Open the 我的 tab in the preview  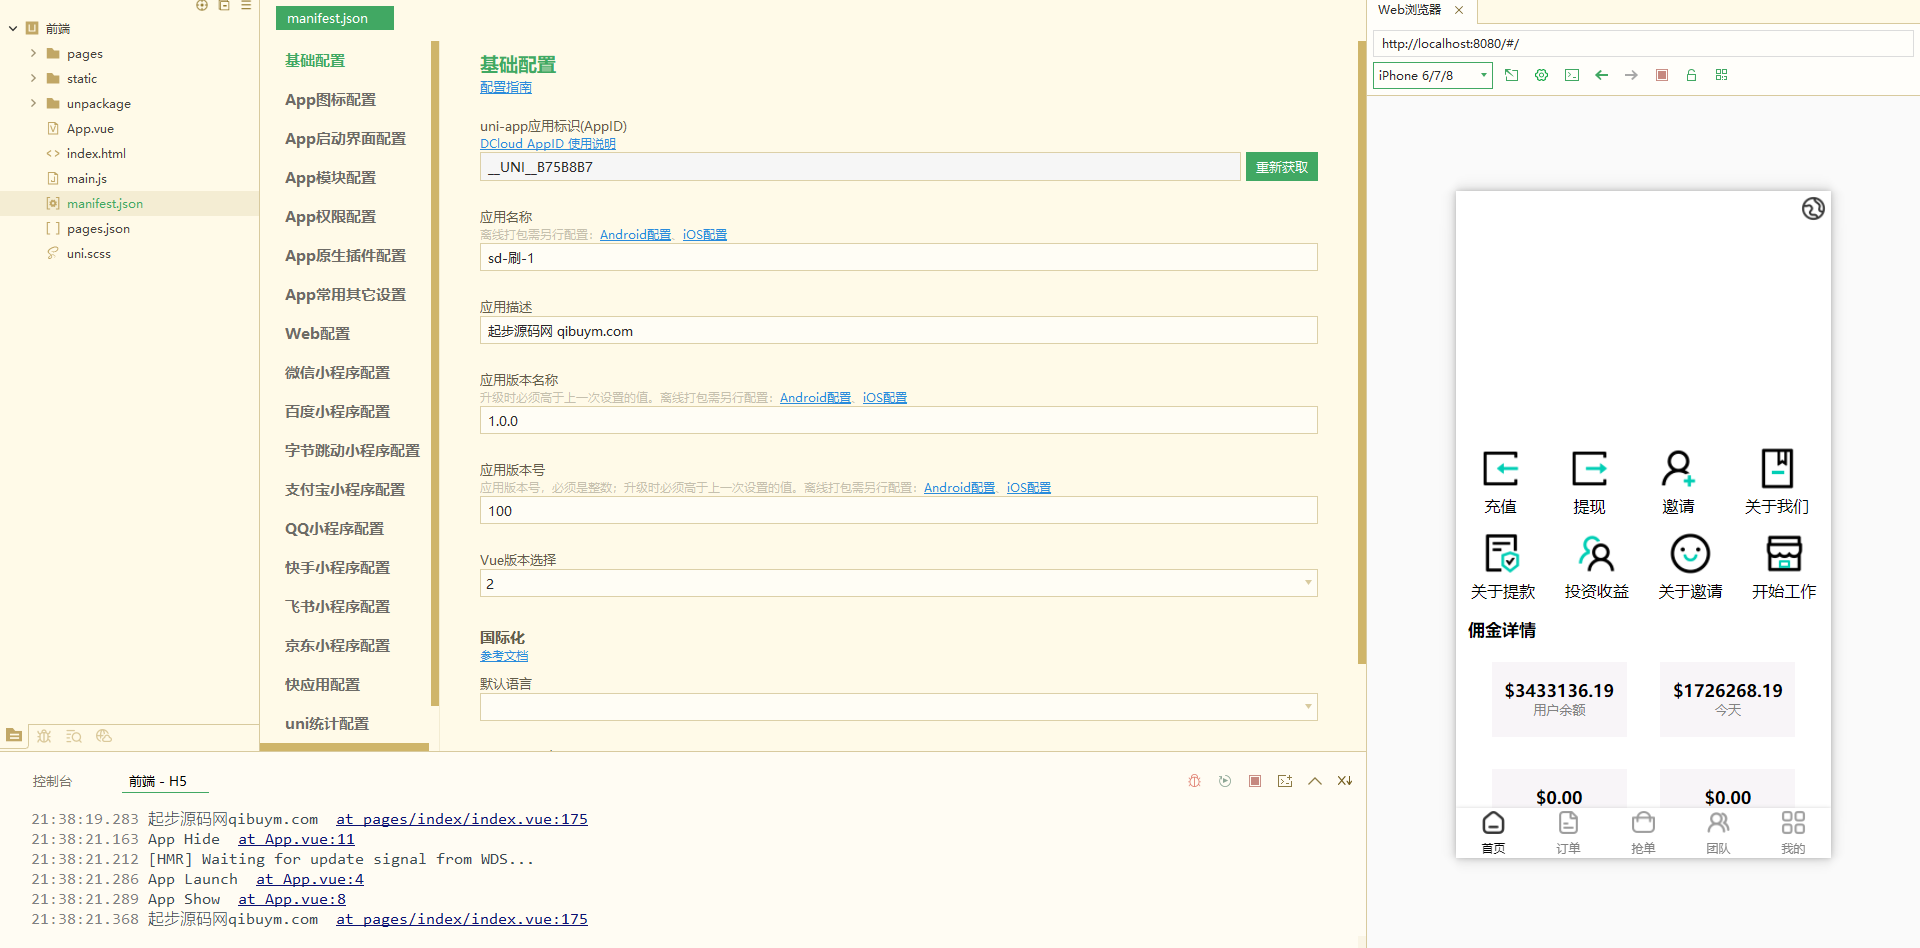point(1793,833)
